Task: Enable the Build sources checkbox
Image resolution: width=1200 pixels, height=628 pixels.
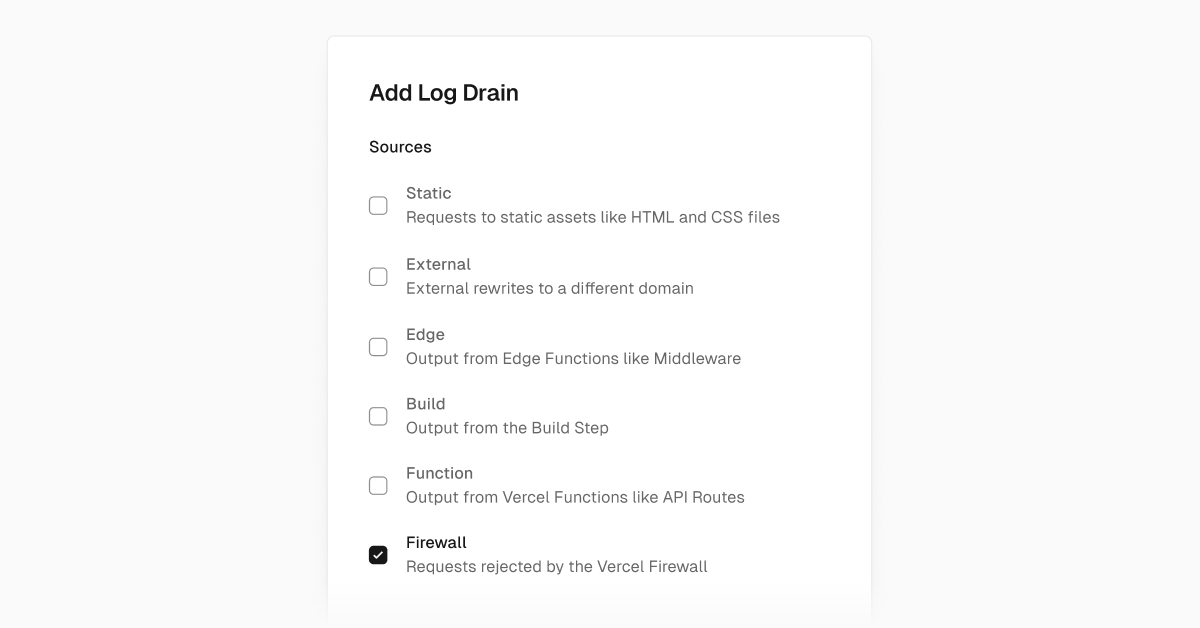Action: point(378,416)
